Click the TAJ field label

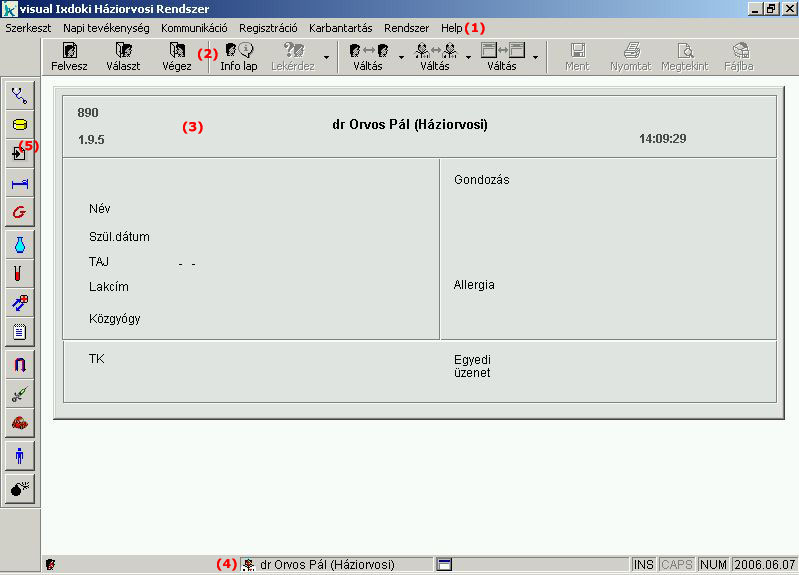click(x=99, y=262)
